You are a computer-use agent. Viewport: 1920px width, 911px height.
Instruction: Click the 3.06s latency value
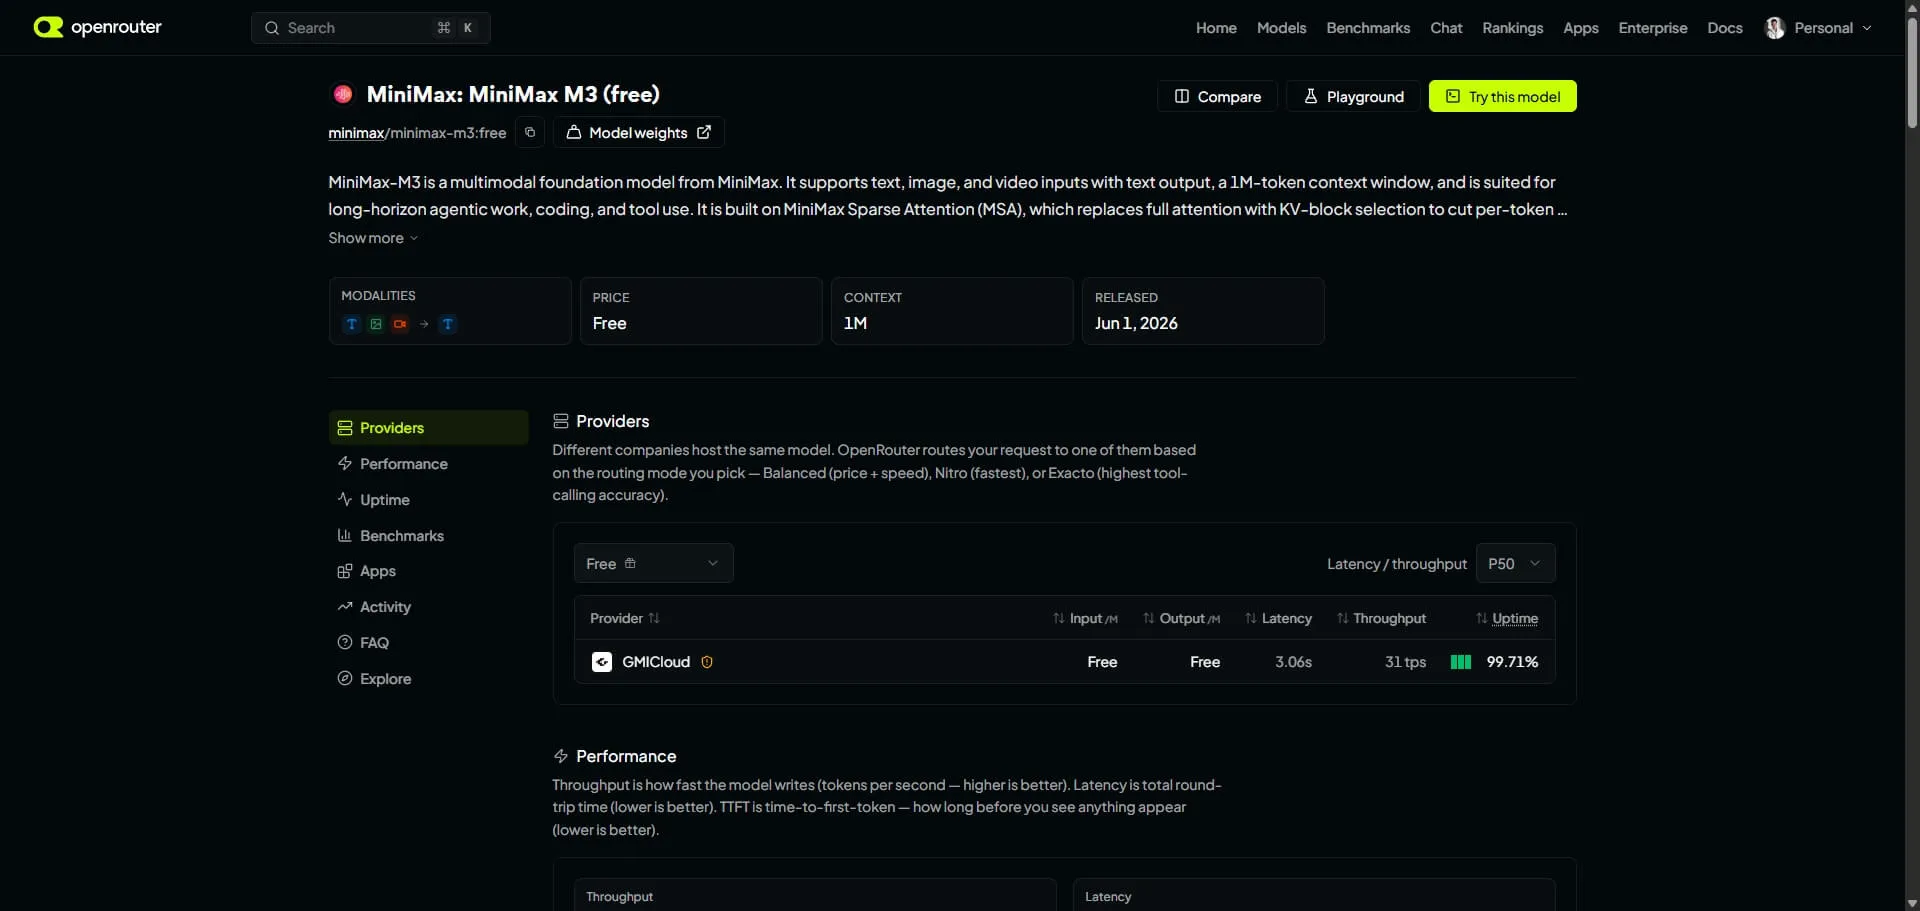point(1293,662)
